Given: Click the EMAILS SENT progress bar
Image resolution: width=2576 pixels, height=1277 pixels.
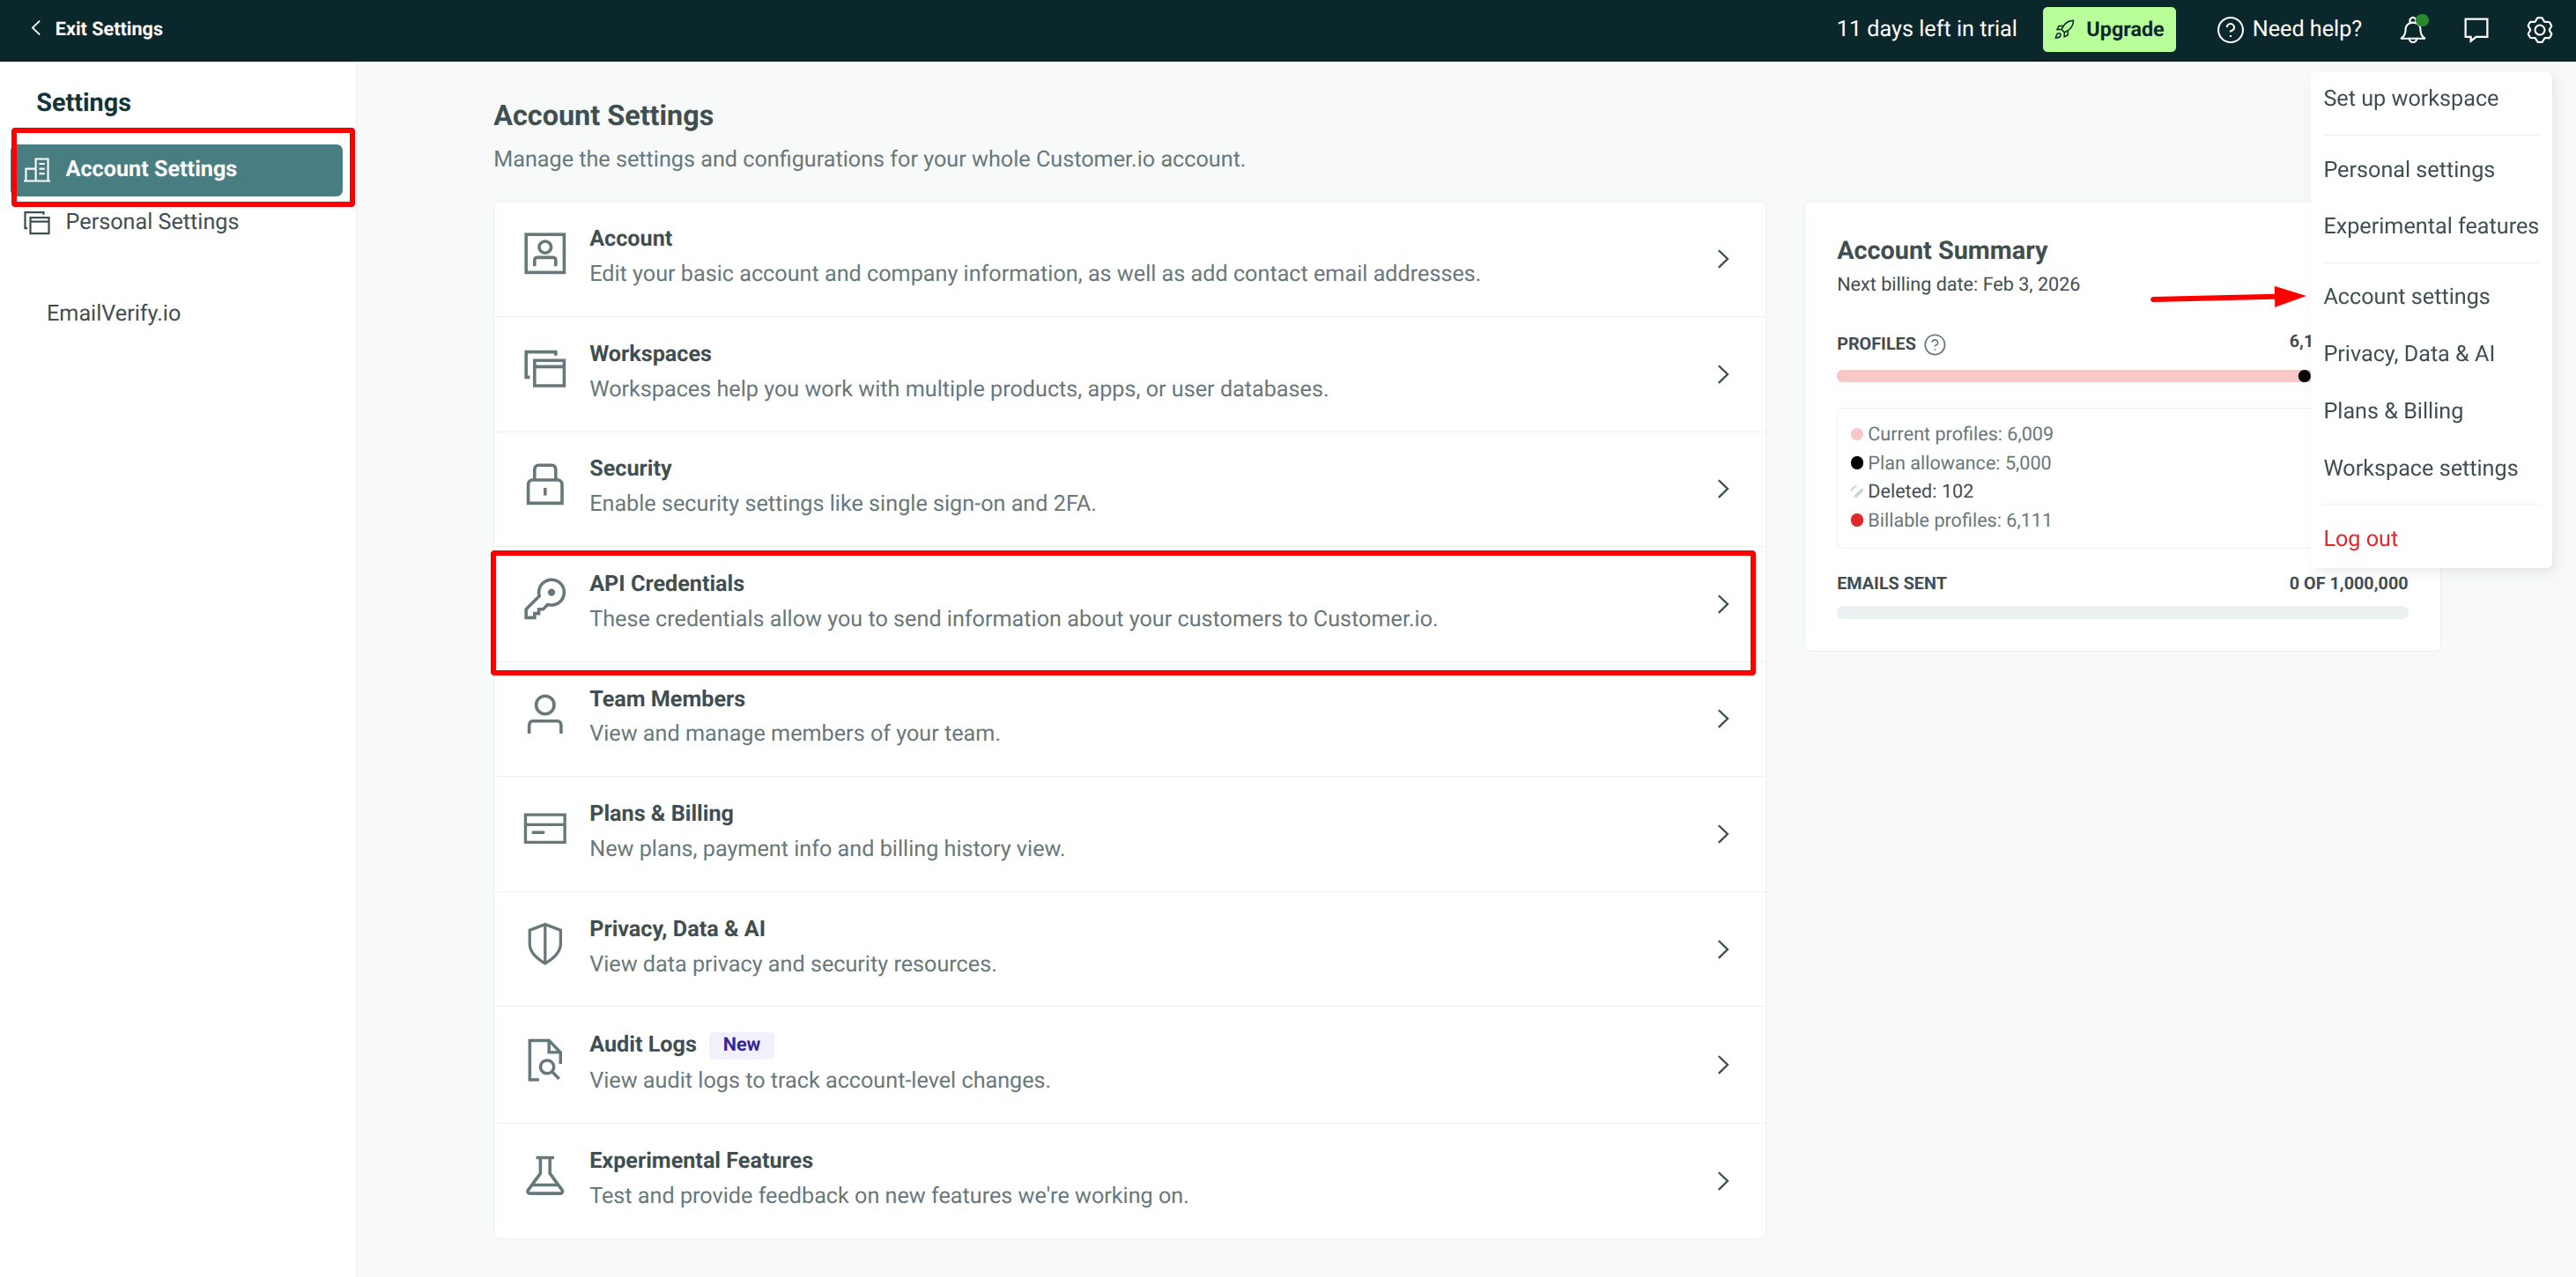Looking at the screenshot, I should [x=2122, y=612].
